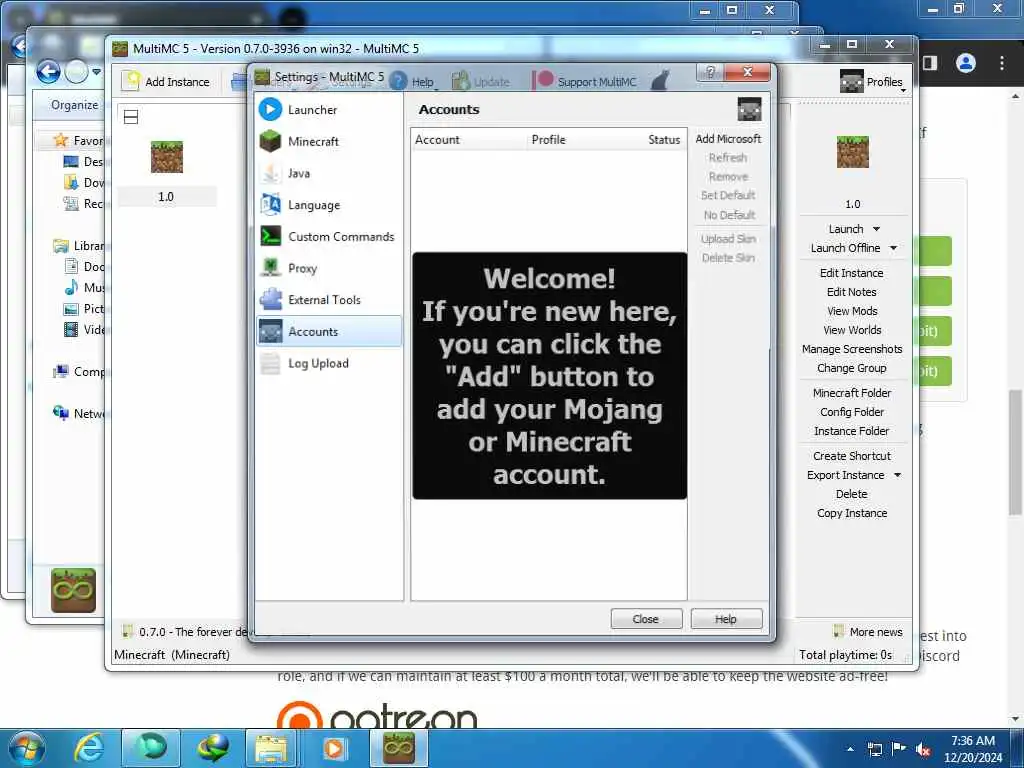The image size is (1024, 768).
Task: Open the Language settings page
Action: click(x=328, y=204)
